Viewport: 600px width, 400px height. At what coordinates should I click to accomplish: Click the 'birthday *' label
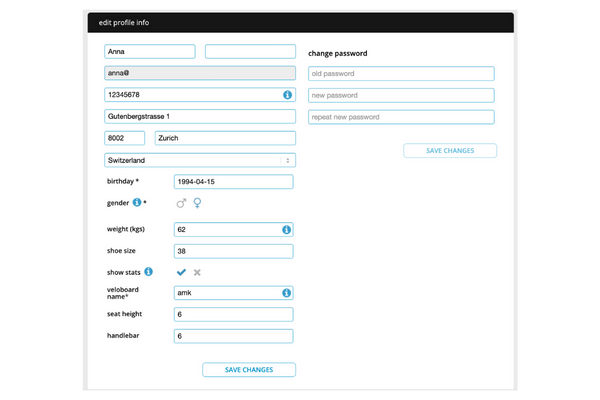tap(122, 181)
